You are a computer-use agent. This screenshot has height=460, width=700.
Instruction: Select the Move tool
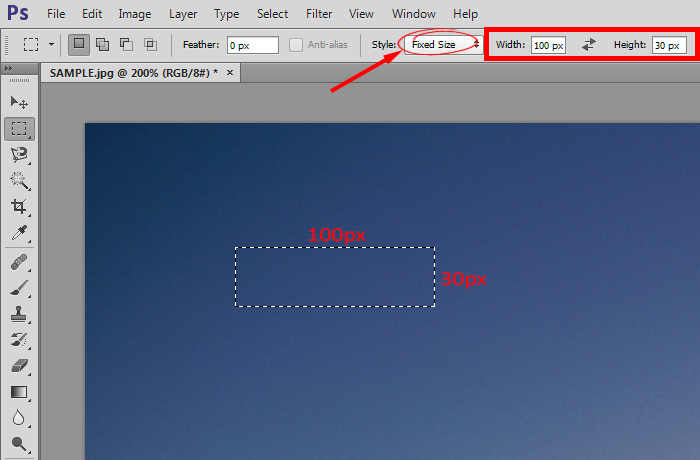(x=19, y=103)
